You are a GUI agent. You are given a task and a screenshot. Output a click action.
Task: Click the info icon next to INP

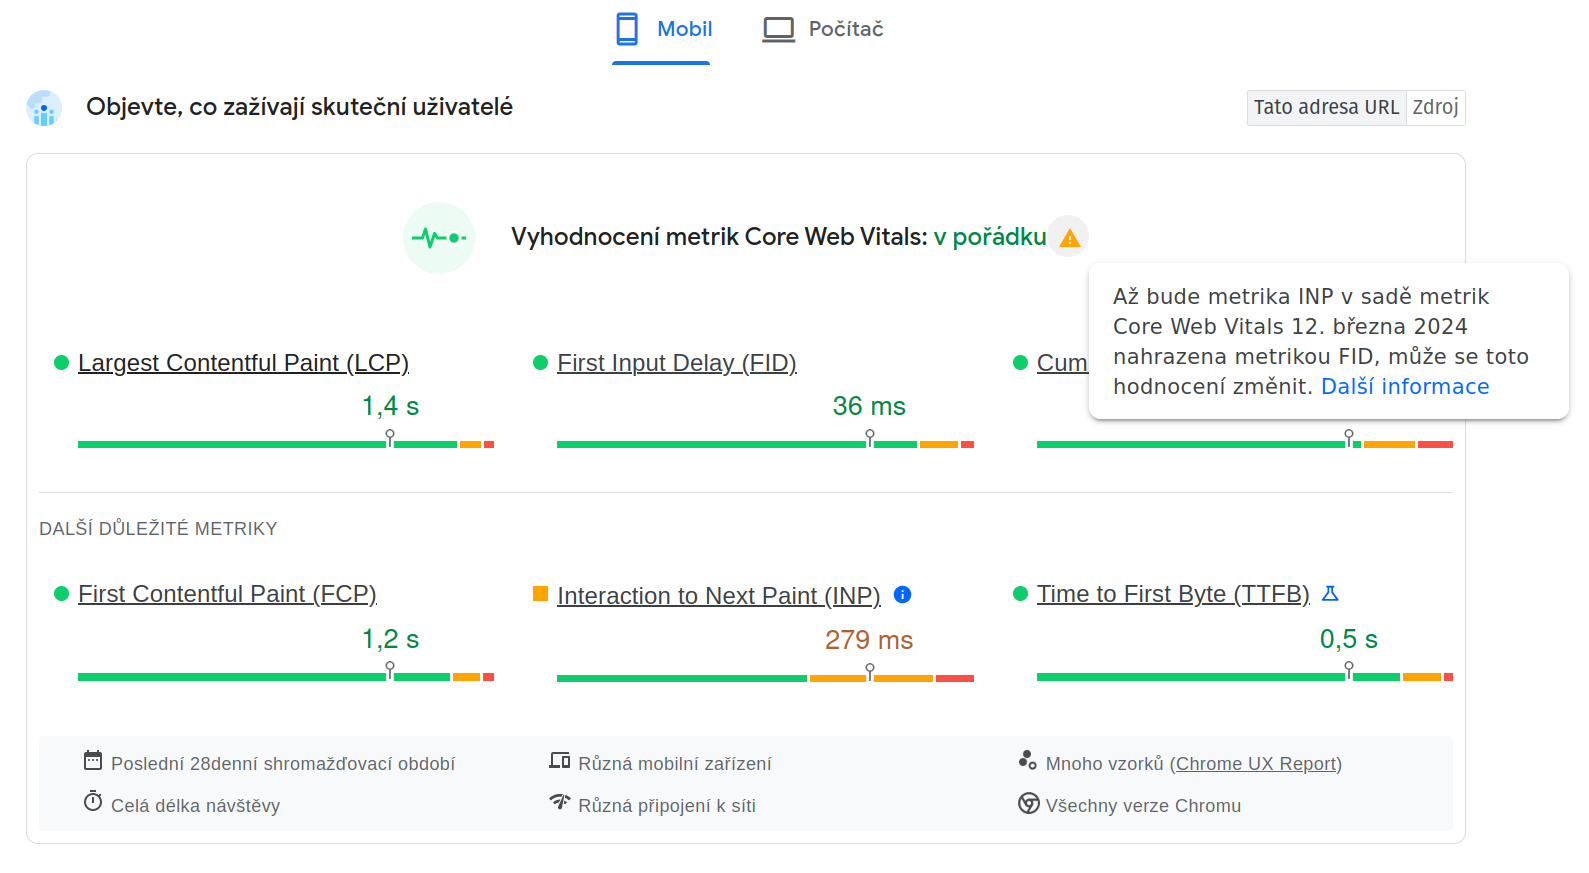point(903,595)
